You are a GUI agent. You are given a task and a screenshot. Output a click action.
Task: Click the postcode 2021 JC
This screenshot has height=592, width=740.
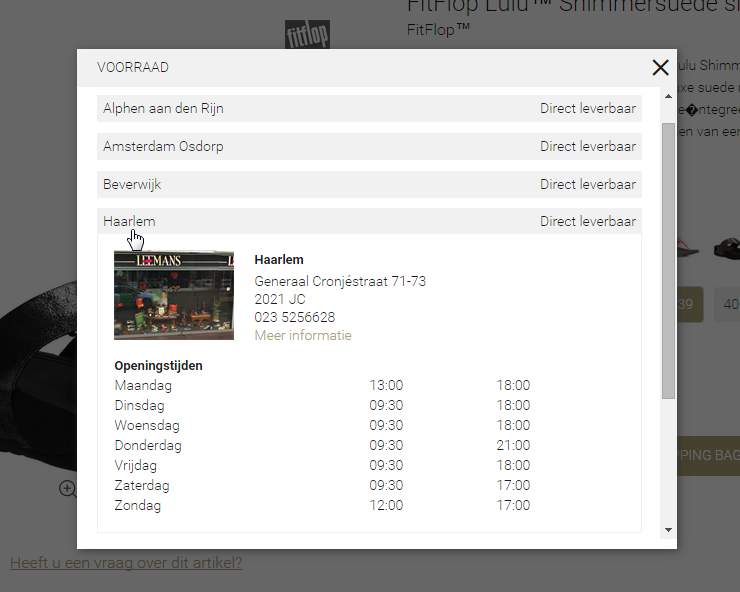pyautogui.click(x=280, y=299)
